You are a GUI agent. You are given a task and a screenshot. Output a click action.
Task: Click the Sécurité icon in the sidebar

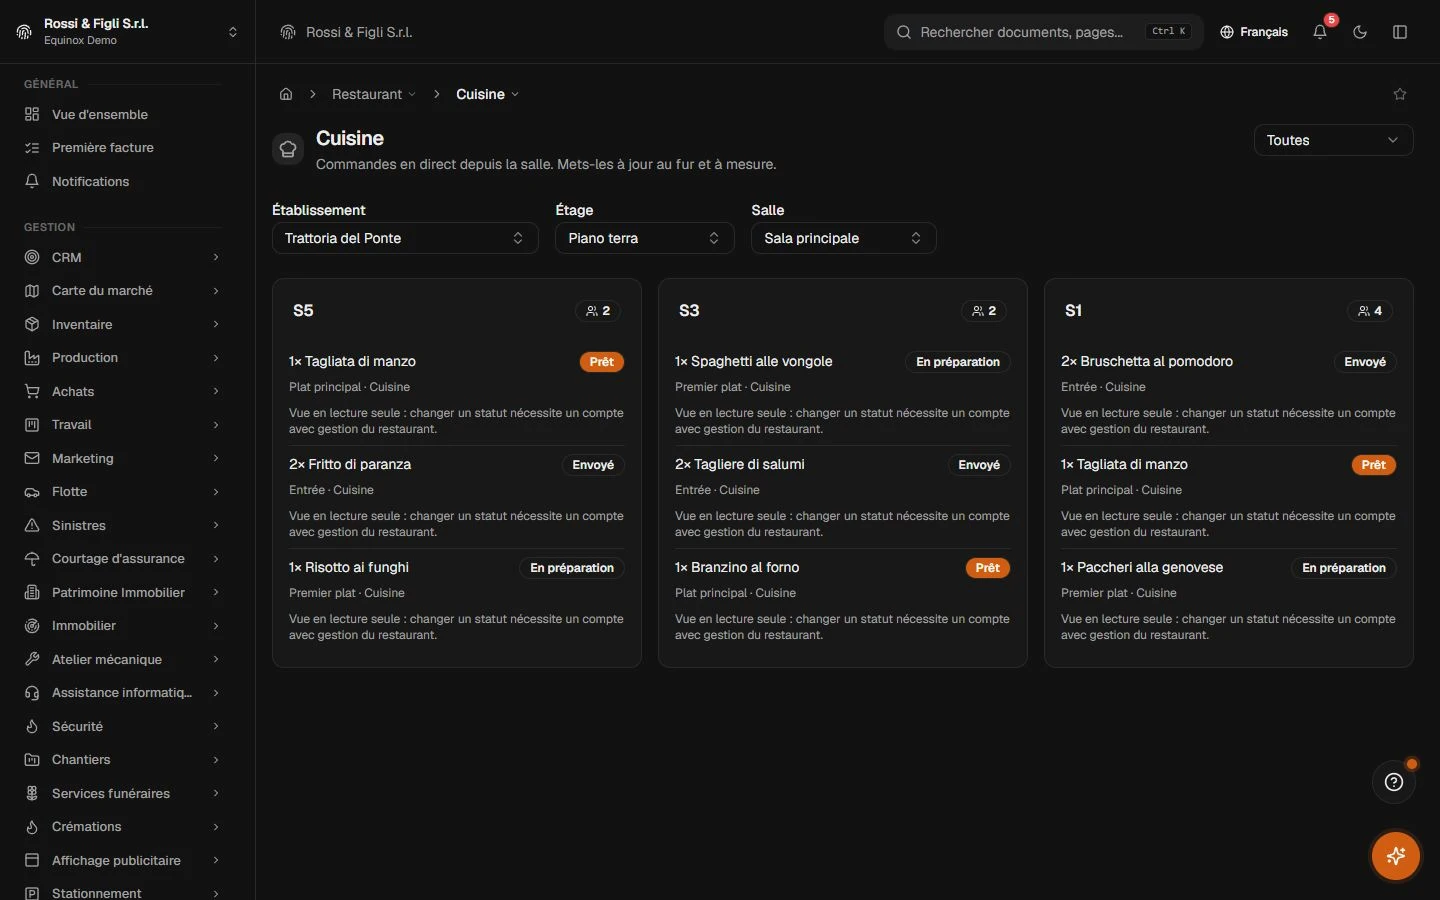click(32, 726)
